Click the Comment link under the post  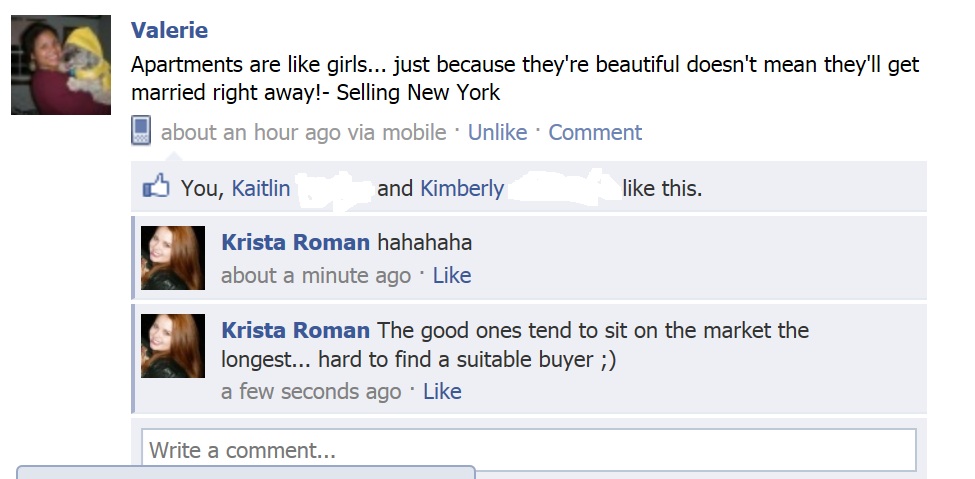(595, 132)
